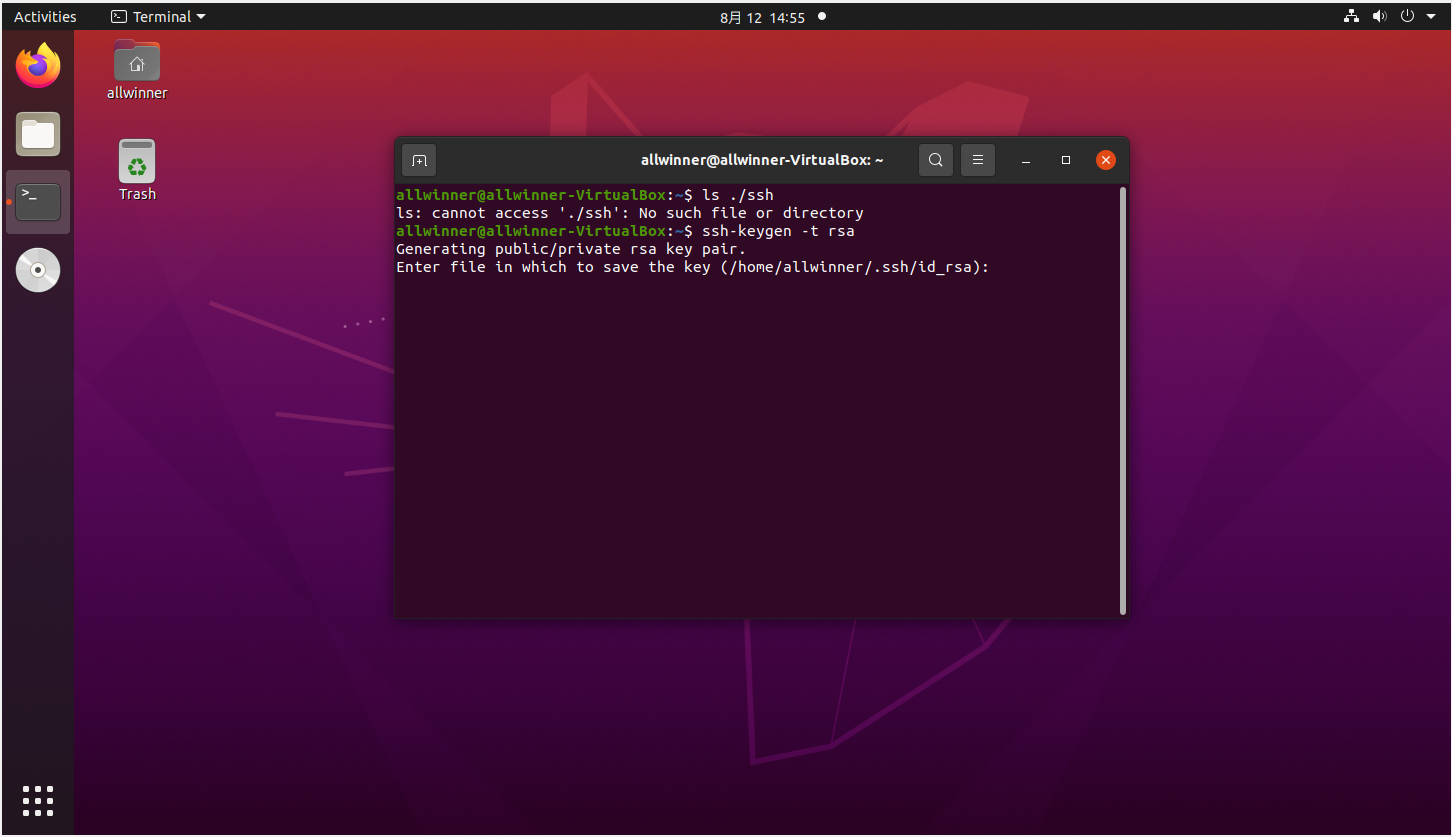Viewport: 1452px width, 837px height.
Task: Click the terminal search icon
Action: [x=935, y=160]
